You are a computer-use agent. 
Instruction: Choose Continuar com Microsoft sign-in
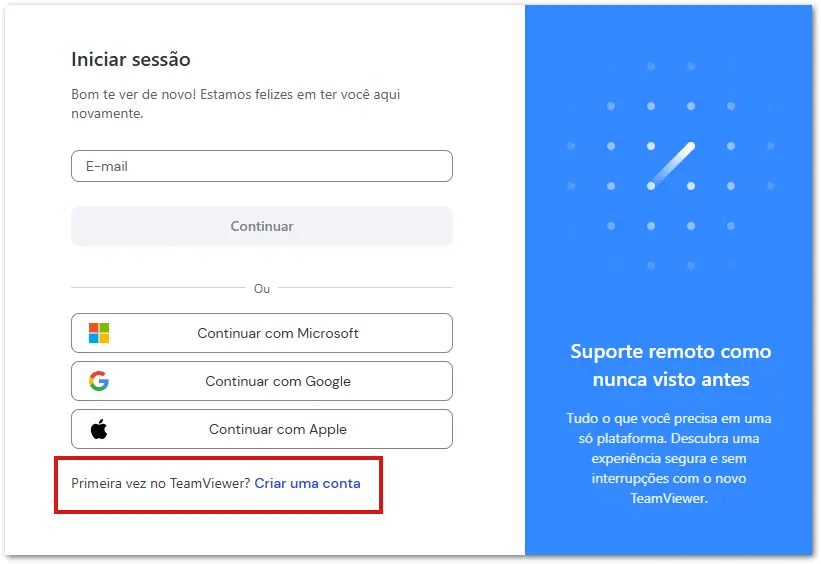point(262,333)
